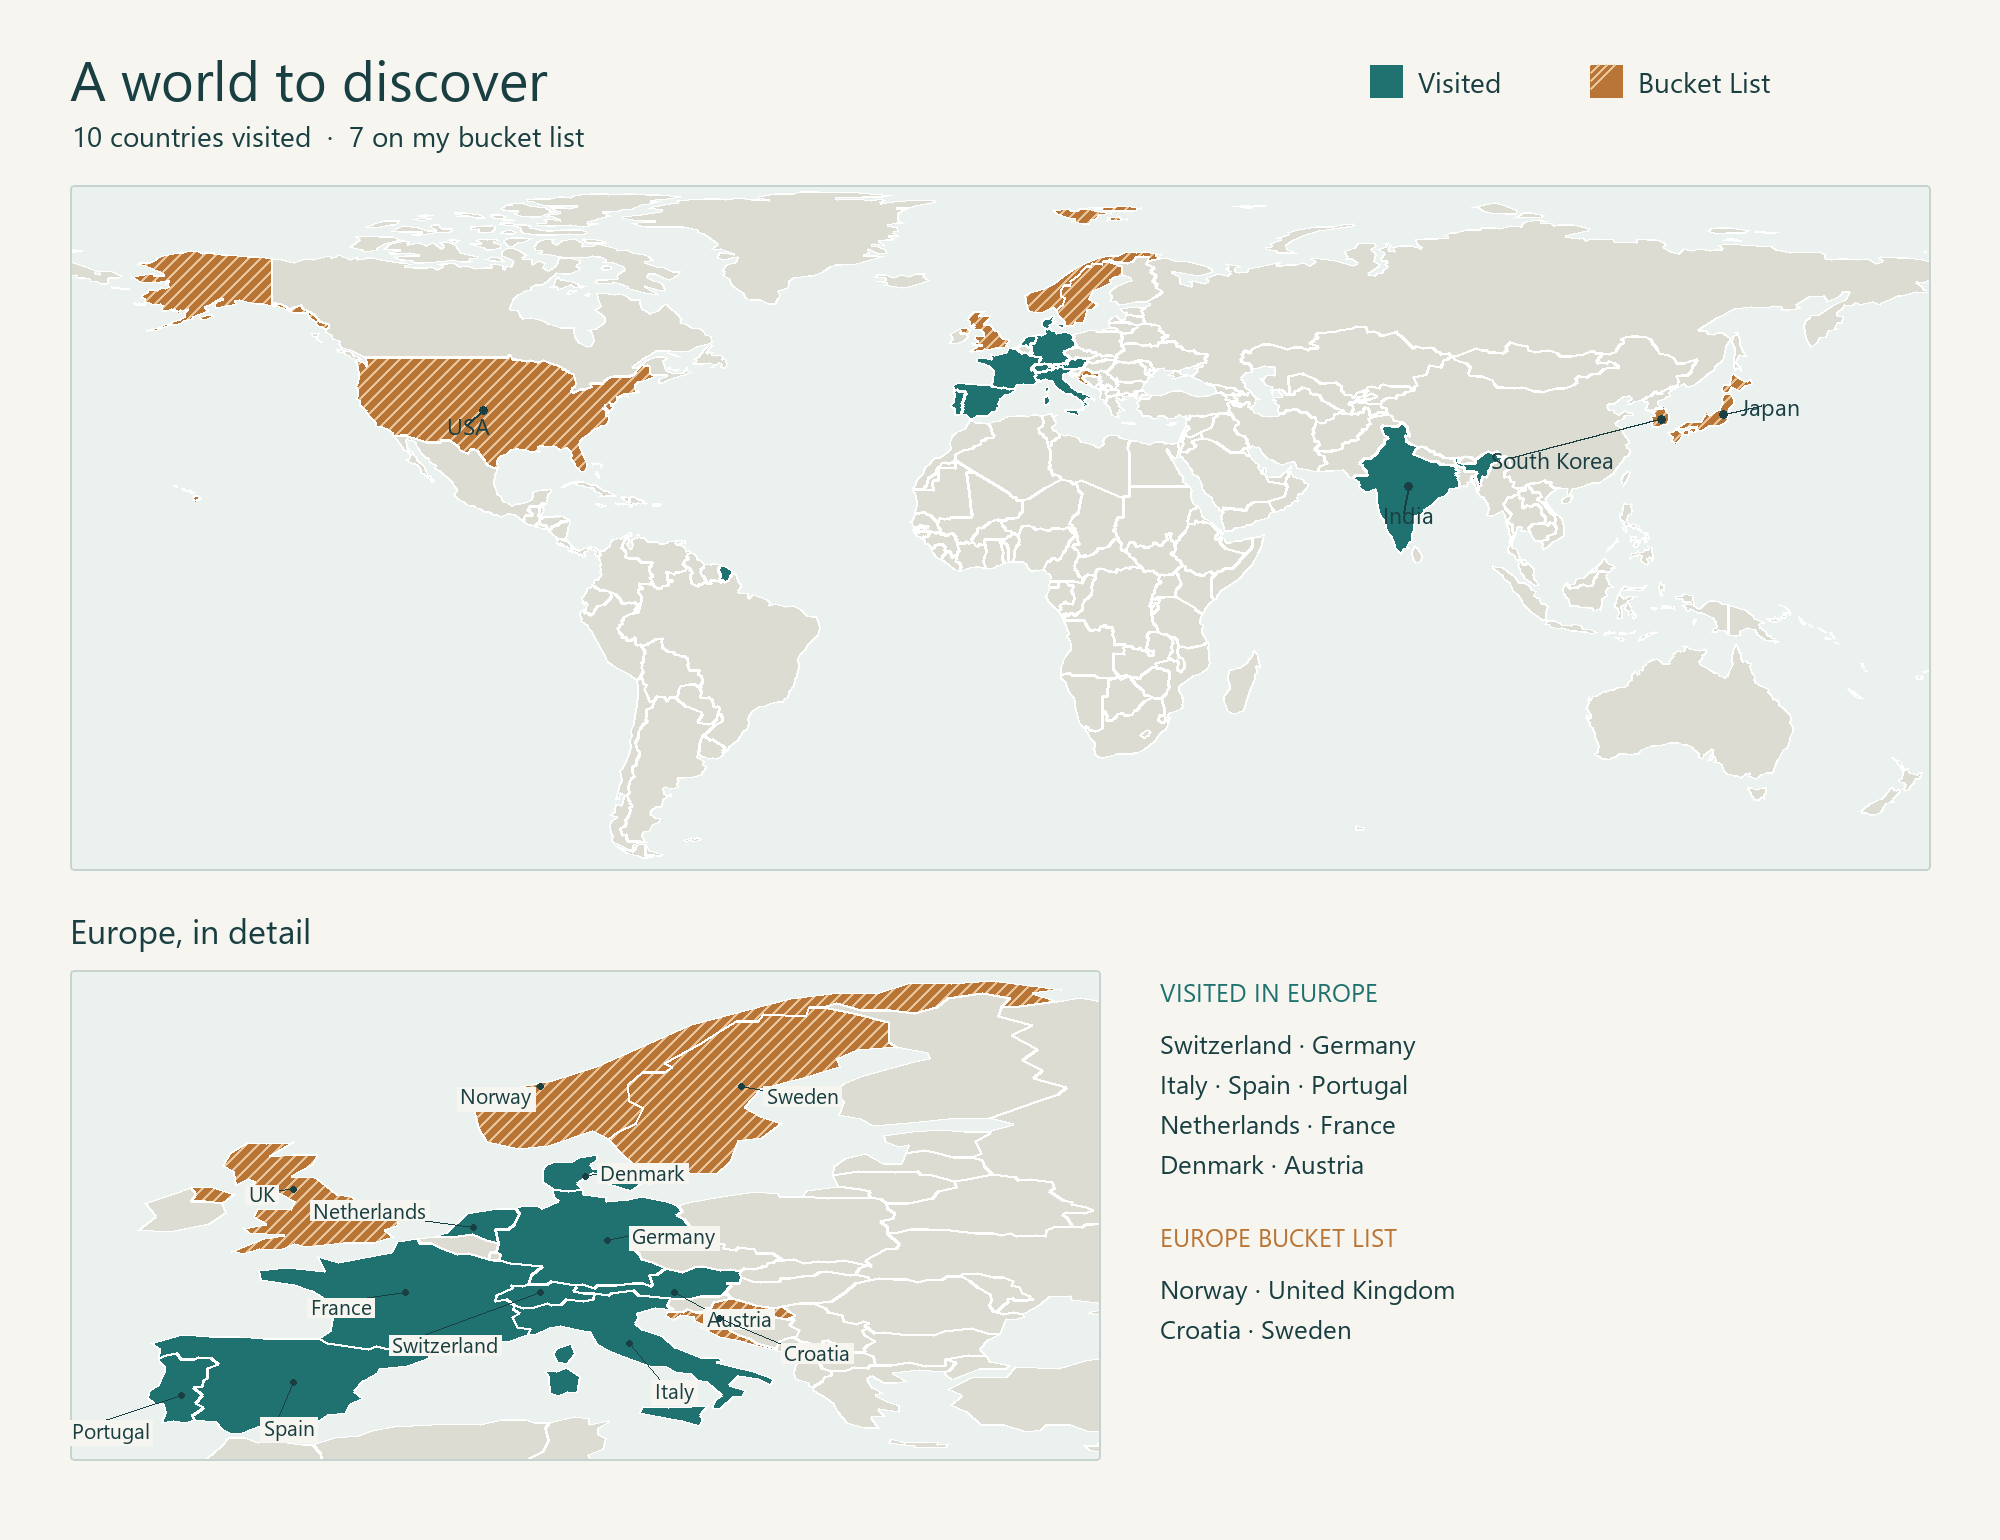Screen dimensions: 2000x1540
Task: Click the Sweden label in Europe map
Action: [802, 1097]
